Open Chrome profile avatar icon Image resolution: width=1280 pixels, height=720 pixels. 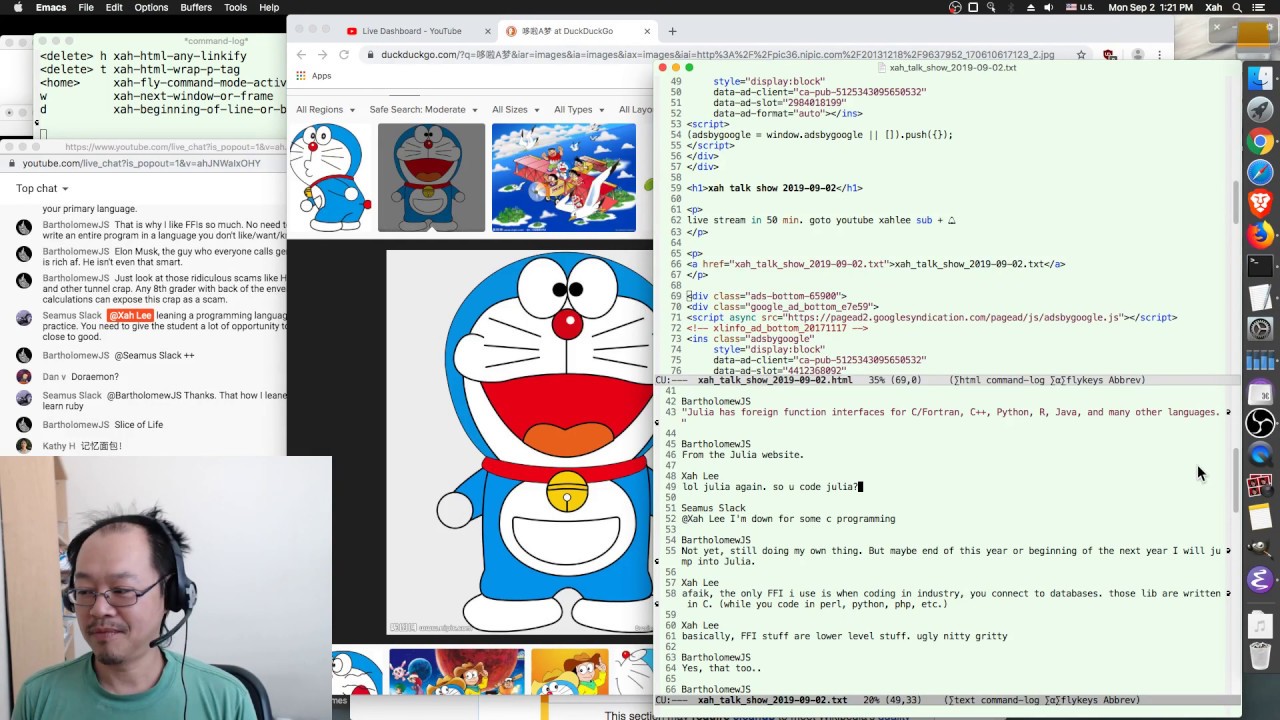[x=1138, y=55]
